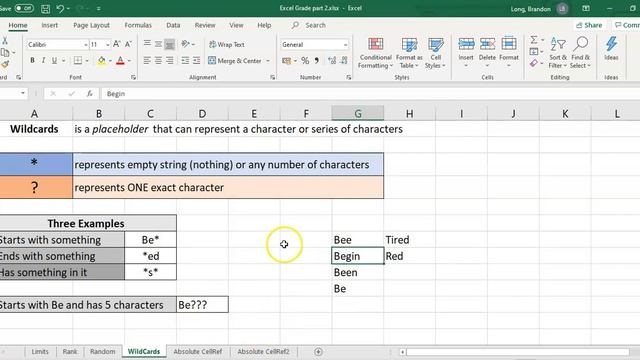The width and height of the screenshot is (640, 360).
Task: Open Merge & Center dropdown arrow
Action: pyautogui.click(x=268, y=61)
